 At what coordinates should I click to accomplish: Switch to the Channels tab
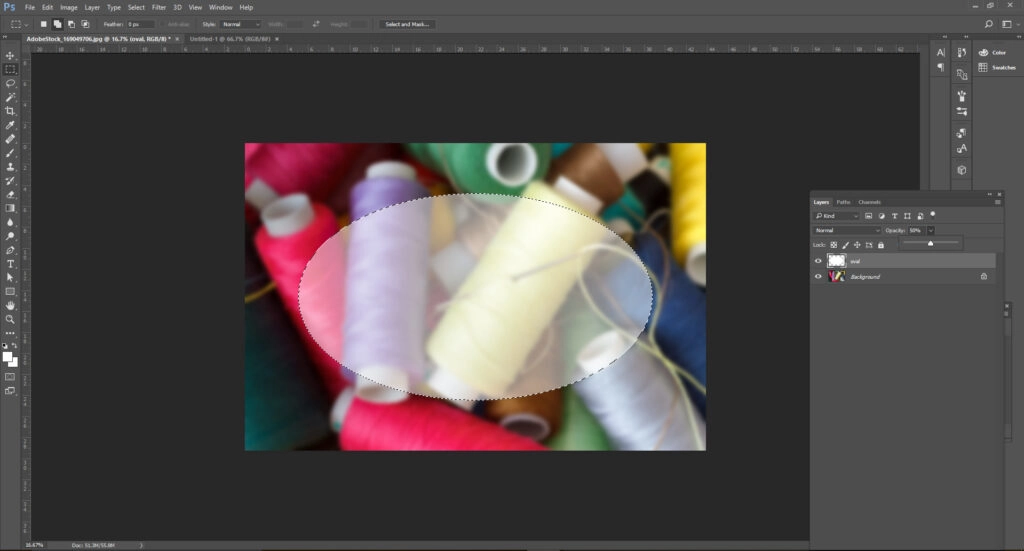(869, 202)
